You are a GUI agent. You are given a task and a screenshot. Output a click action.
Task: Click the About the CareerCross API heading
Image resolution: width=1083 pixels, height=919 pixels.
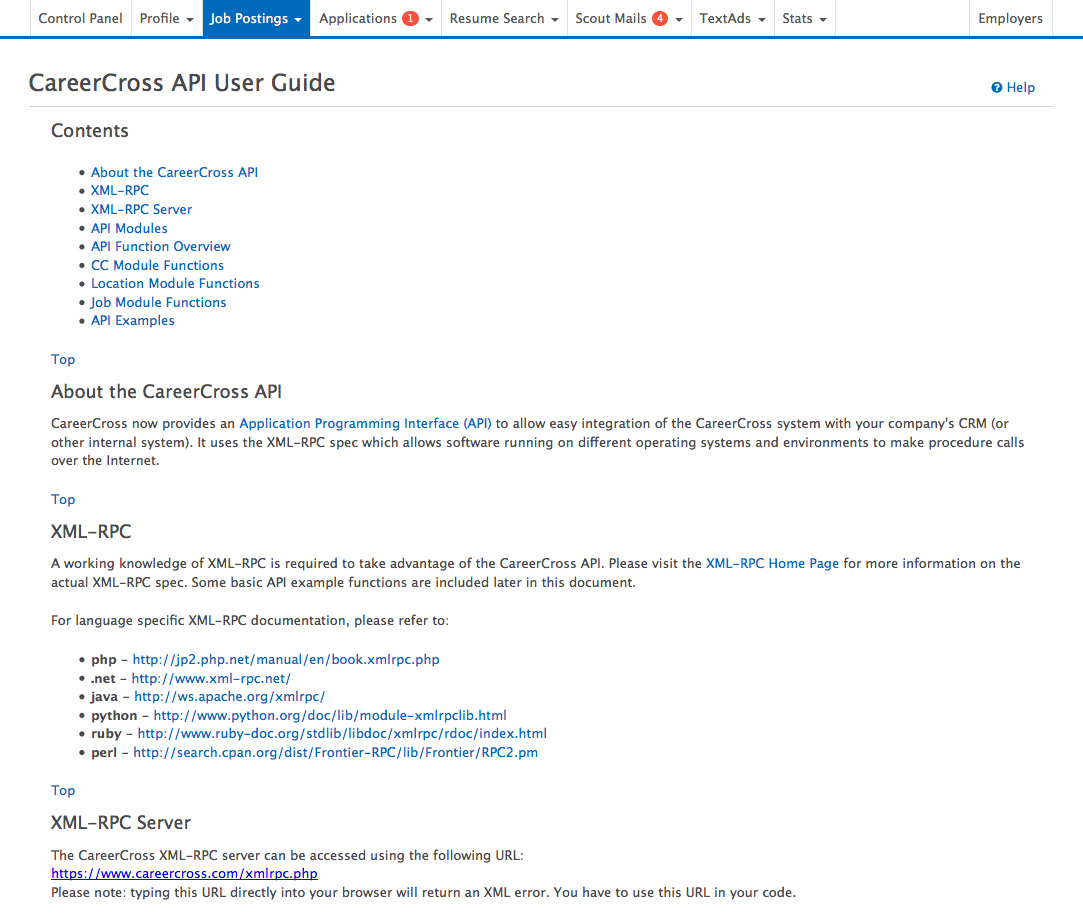166,391
